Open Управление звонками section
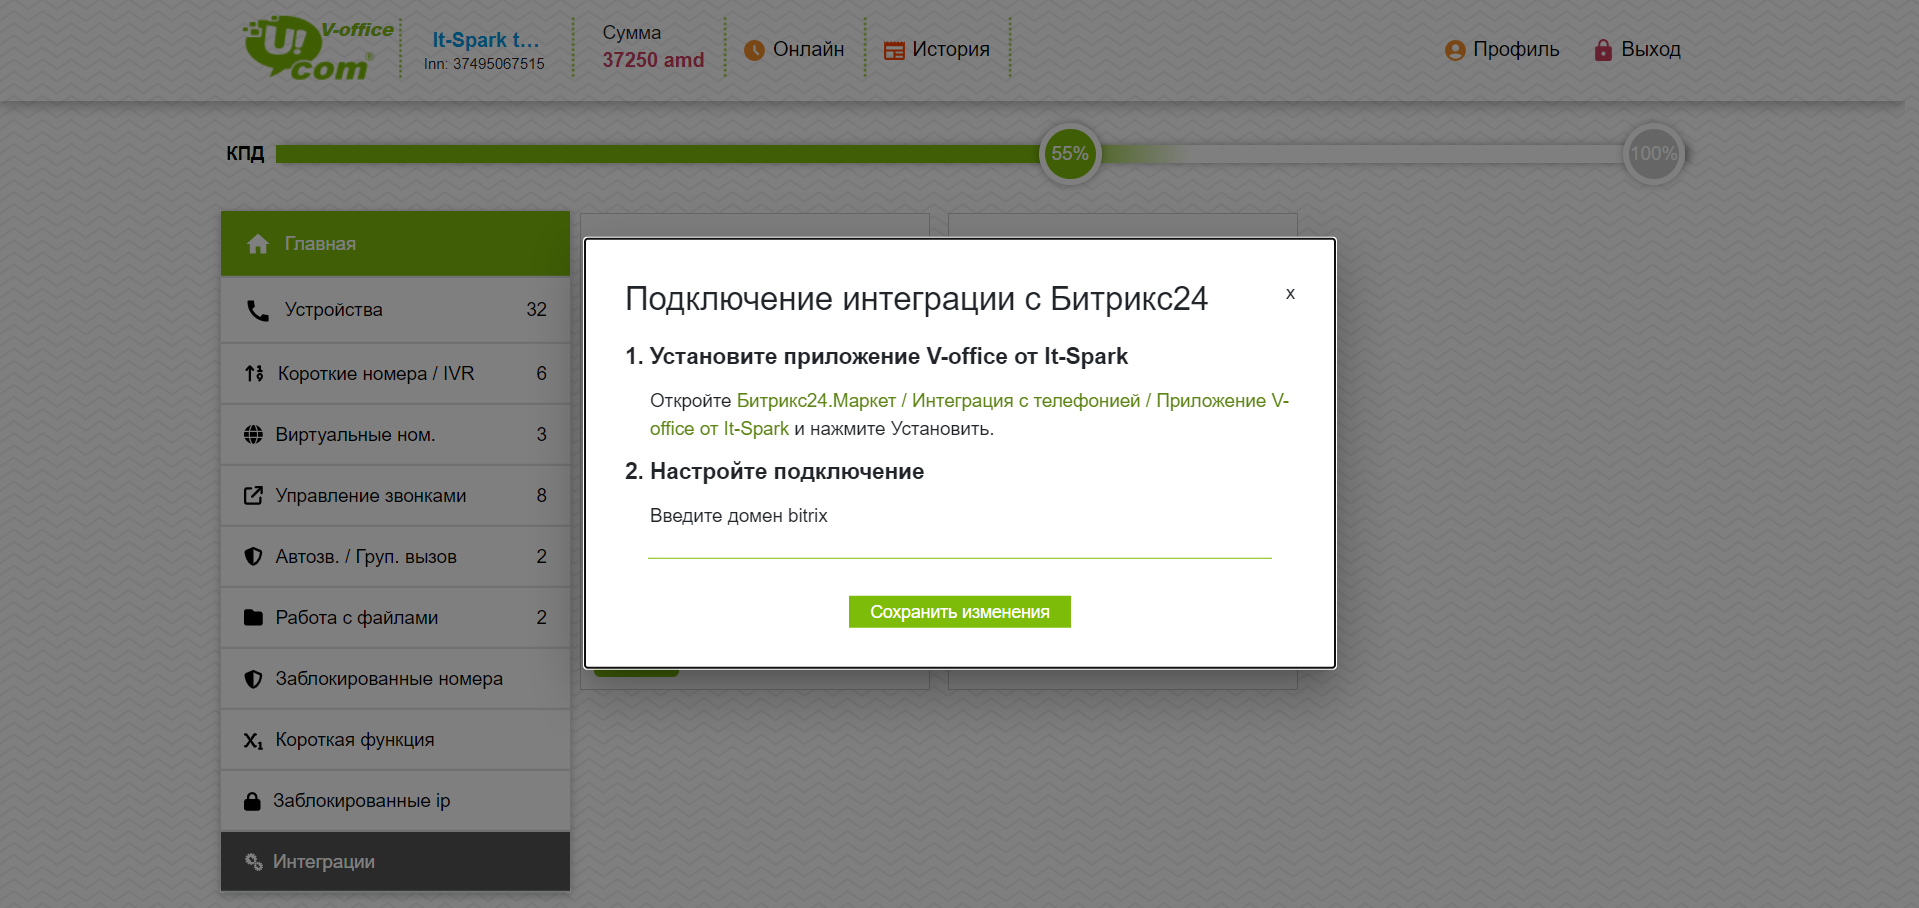The width and height of the screenshot is (1919, 908). click(395, 495)
